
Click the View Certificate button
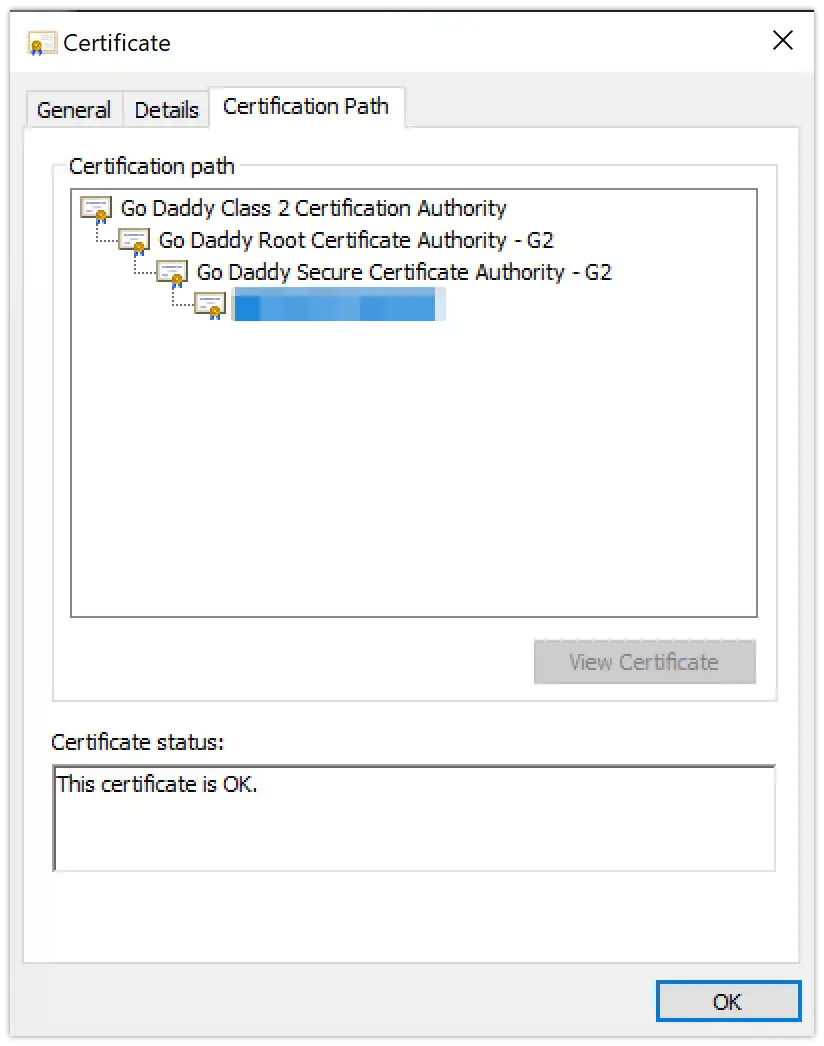click(645, 662)
